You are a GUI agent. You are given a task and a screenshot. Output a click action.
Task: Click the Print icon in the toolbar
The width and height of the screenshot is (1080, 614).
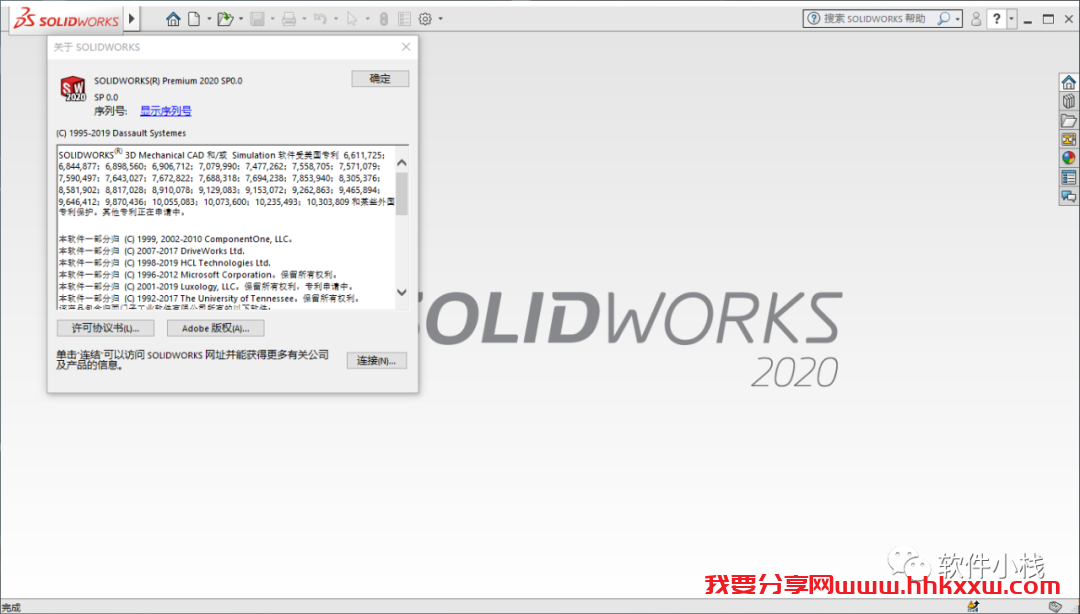289,19
